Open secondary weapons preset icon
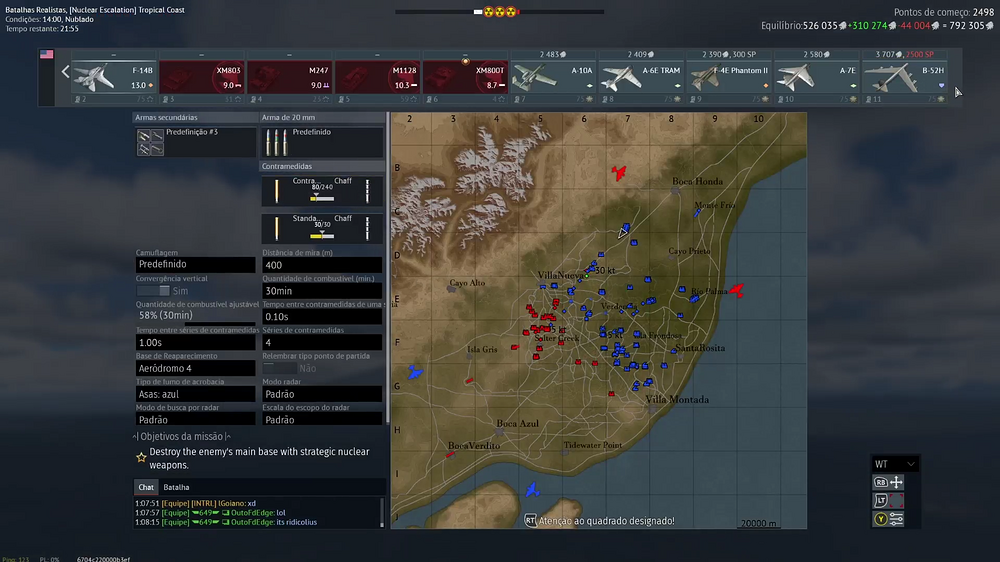 tap(150, 142)
